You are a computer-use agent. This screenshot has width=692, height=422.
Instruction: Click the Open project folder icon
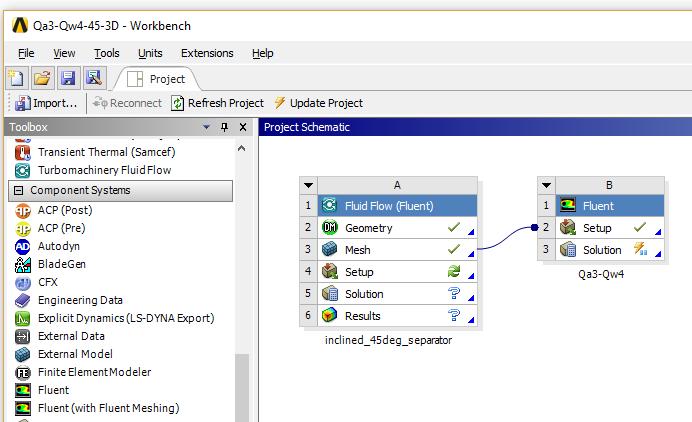[x=43, y=79]
